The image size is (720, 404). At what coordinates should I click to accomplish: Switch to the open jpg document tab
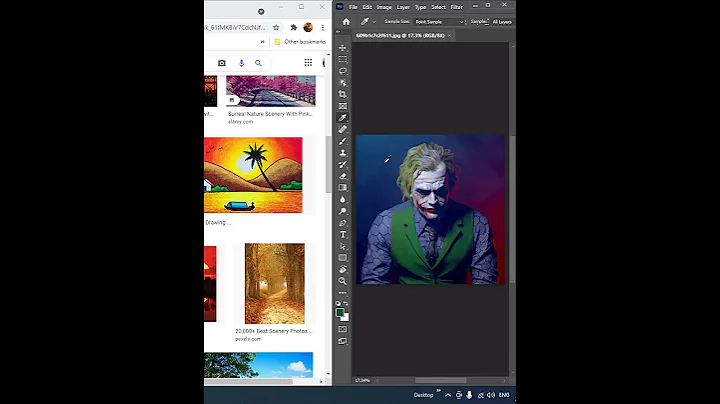click(400, 35)
